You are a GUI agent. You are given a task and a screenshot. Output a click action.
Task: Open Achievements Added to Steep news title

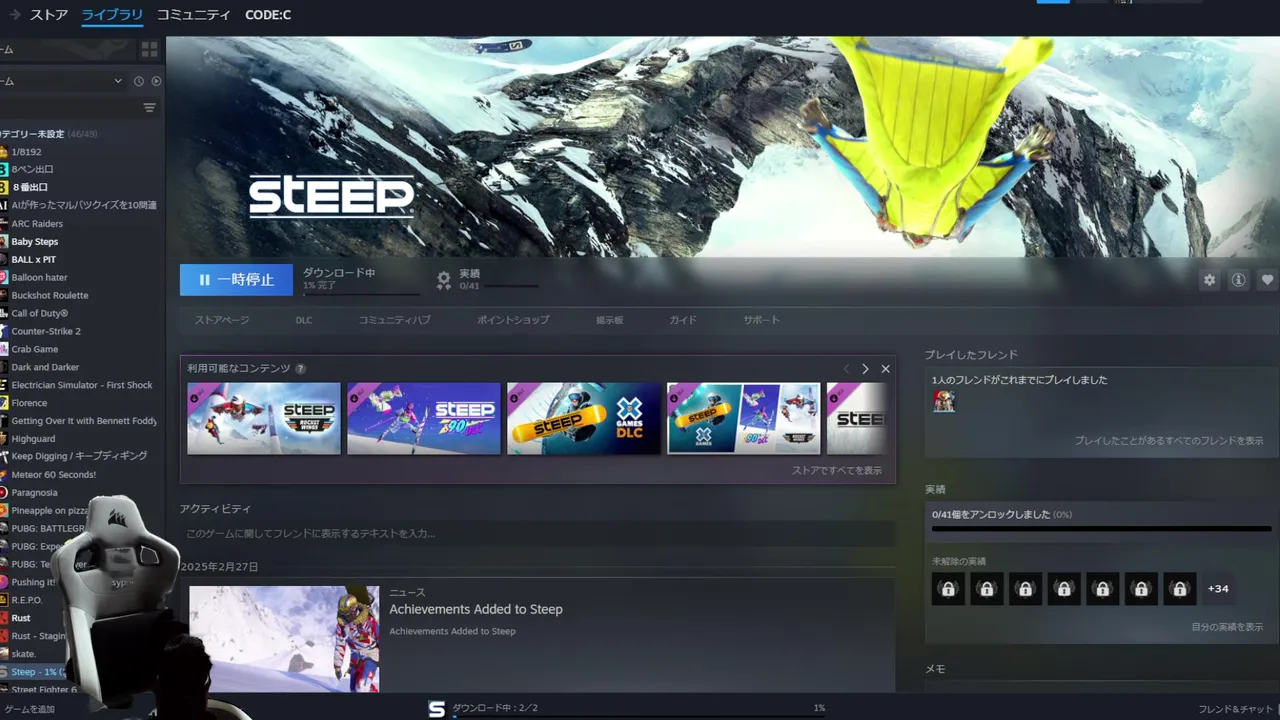point(476,609)
